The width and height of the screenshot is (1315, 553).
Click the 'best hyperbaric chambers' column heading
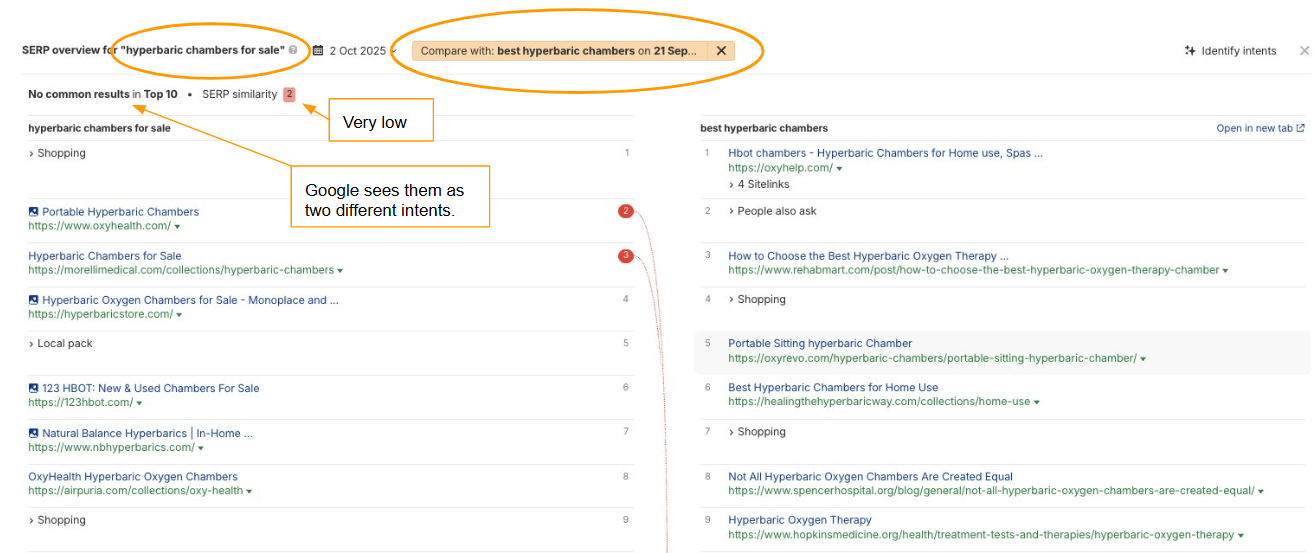tap(764, 128)
